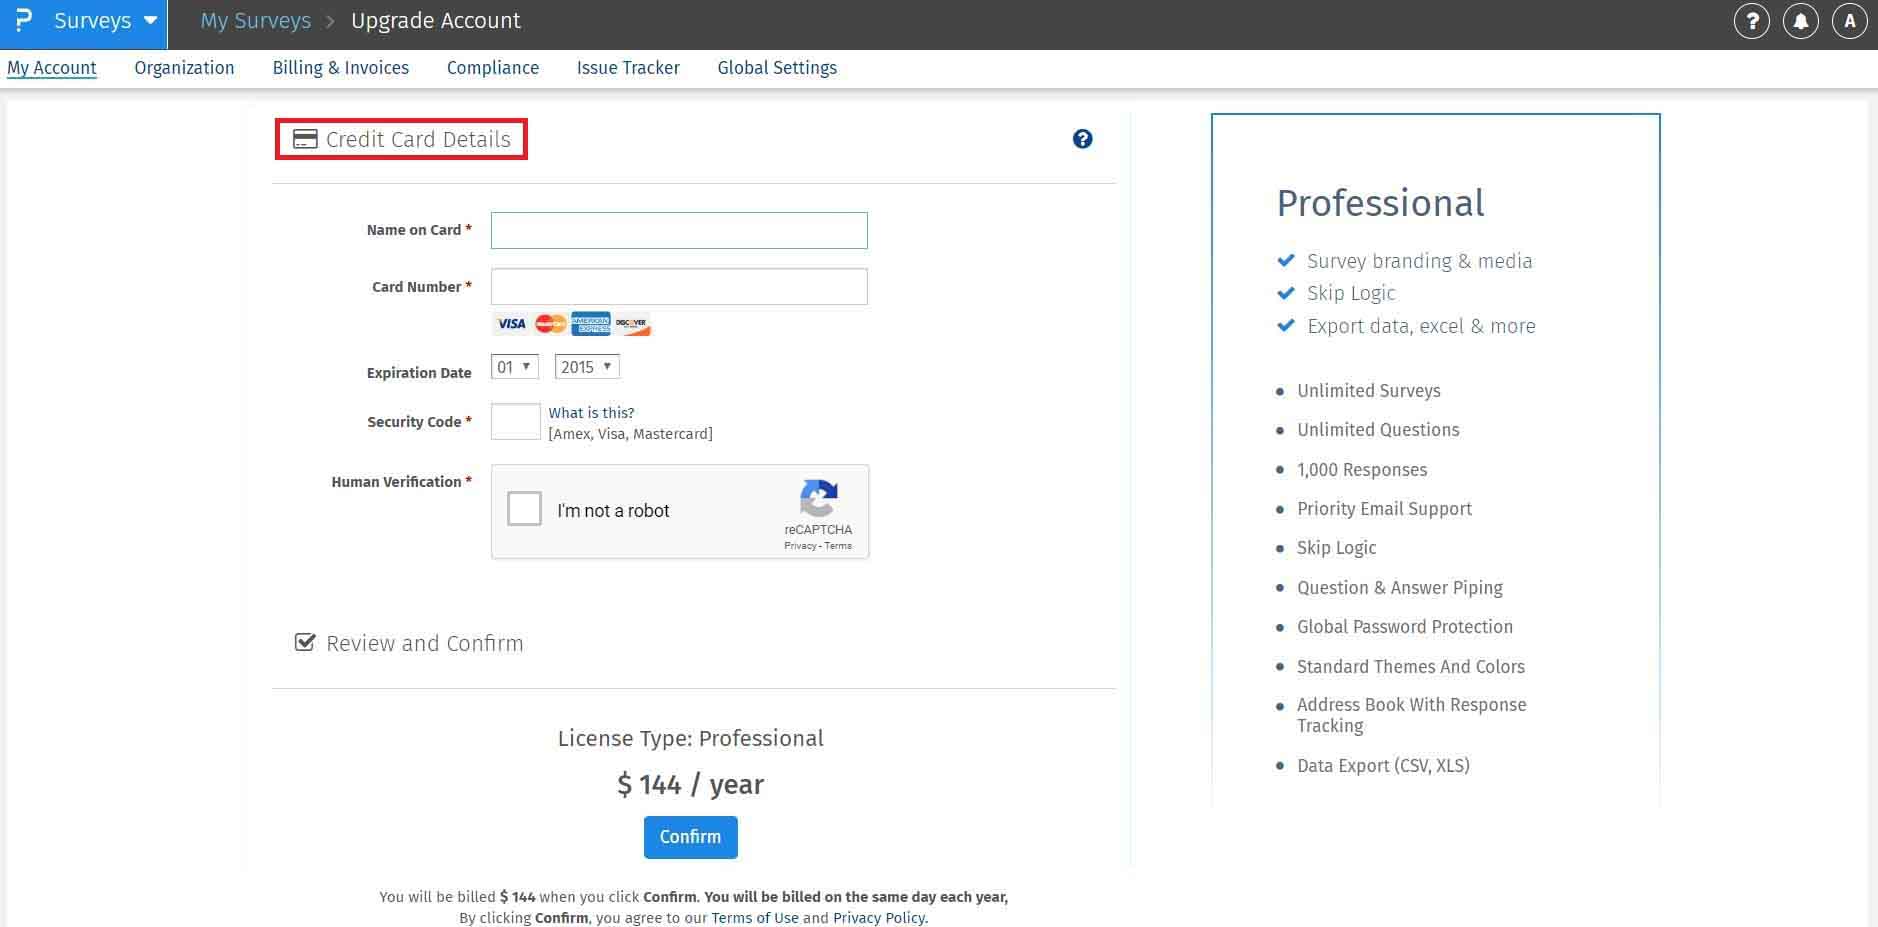The height and width of the screenshot is (927, 1878).
Task: Open the expiration month dropdown
Action: tap(515, 367)
